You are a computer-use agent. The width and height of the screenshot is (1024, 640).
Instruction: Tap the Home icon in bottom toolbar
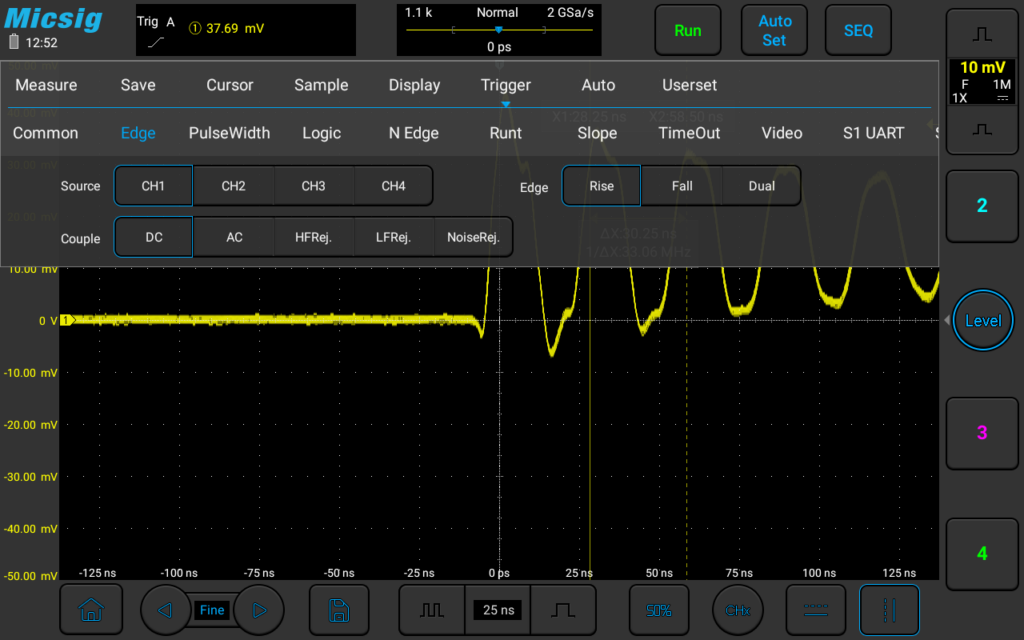[91, 609]
